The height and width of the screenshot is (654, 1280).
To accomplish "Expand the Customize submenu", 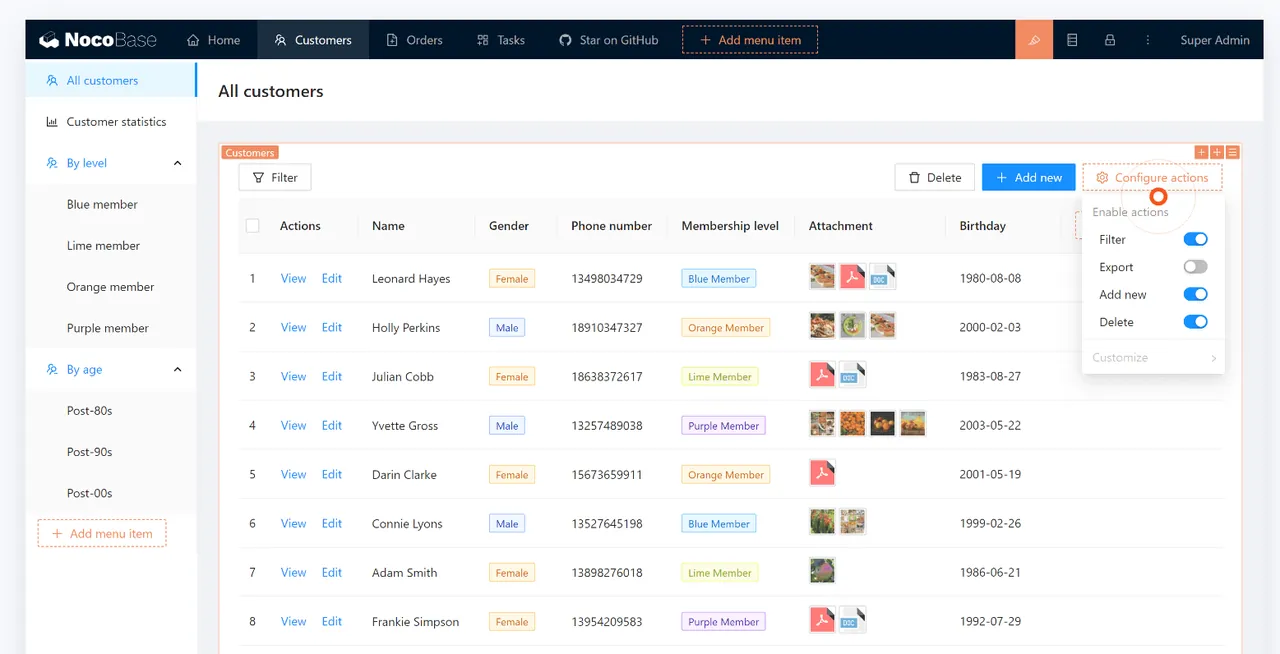I will click(x=1153, y=357).
